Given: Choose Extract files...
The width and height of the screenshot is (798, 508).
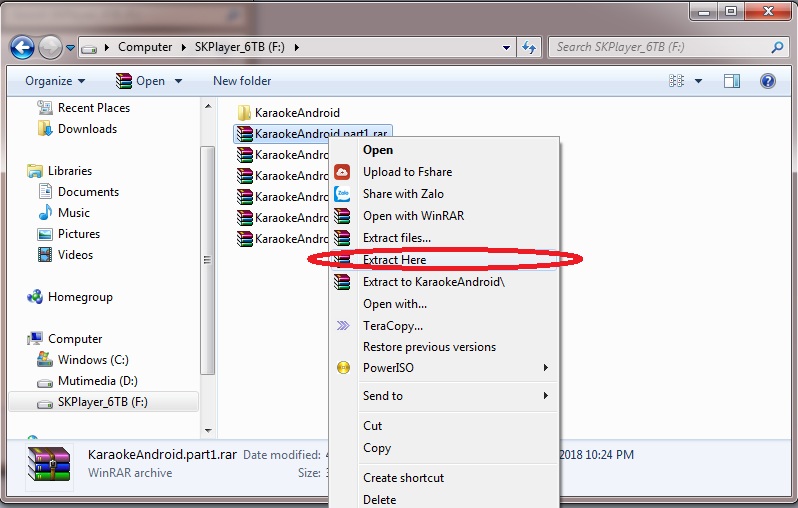Looking at the screenshot, I should (444, 238).
